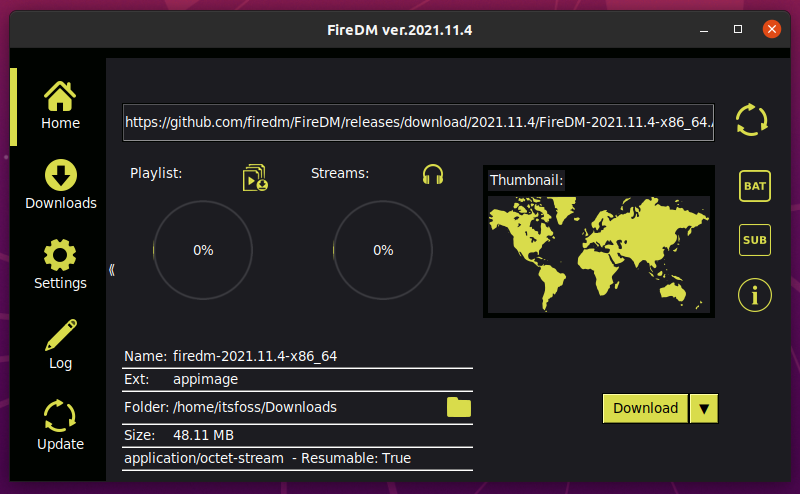
Task: Click the playlist download icon
Action: [x=255, y=178]
